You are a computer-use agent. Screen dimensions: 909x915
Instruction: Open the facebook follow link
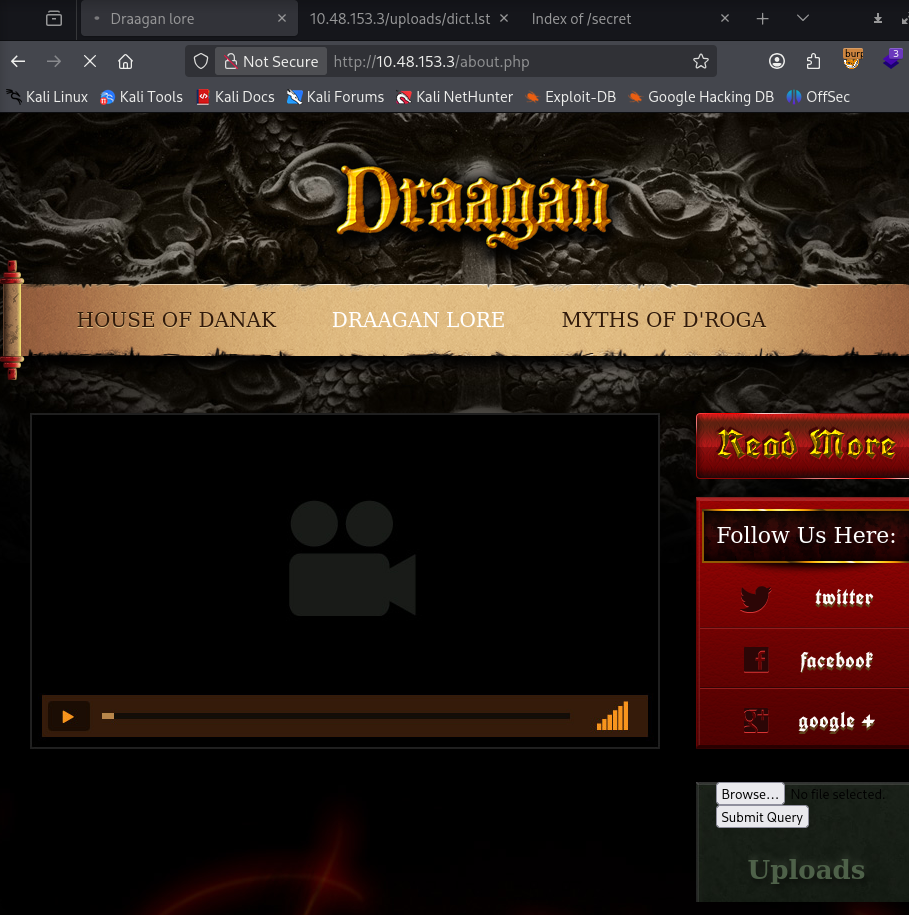836,661
